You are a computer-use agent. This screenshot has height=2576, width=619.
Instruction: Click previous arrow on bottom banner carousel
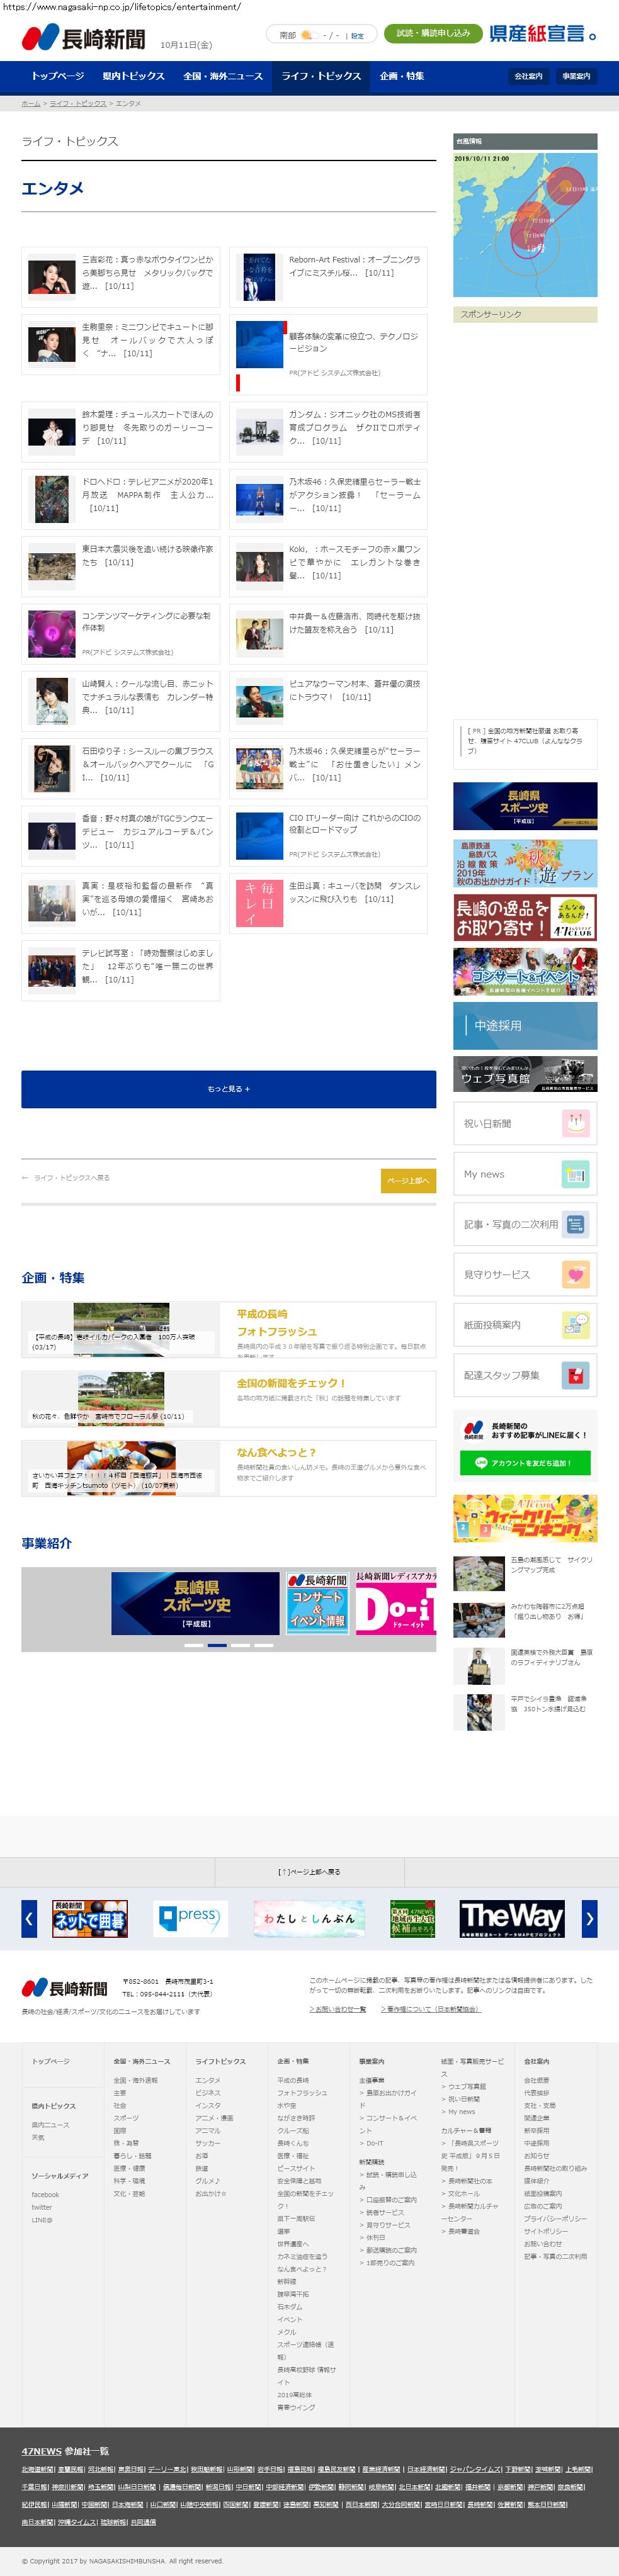coord(29,1918)
